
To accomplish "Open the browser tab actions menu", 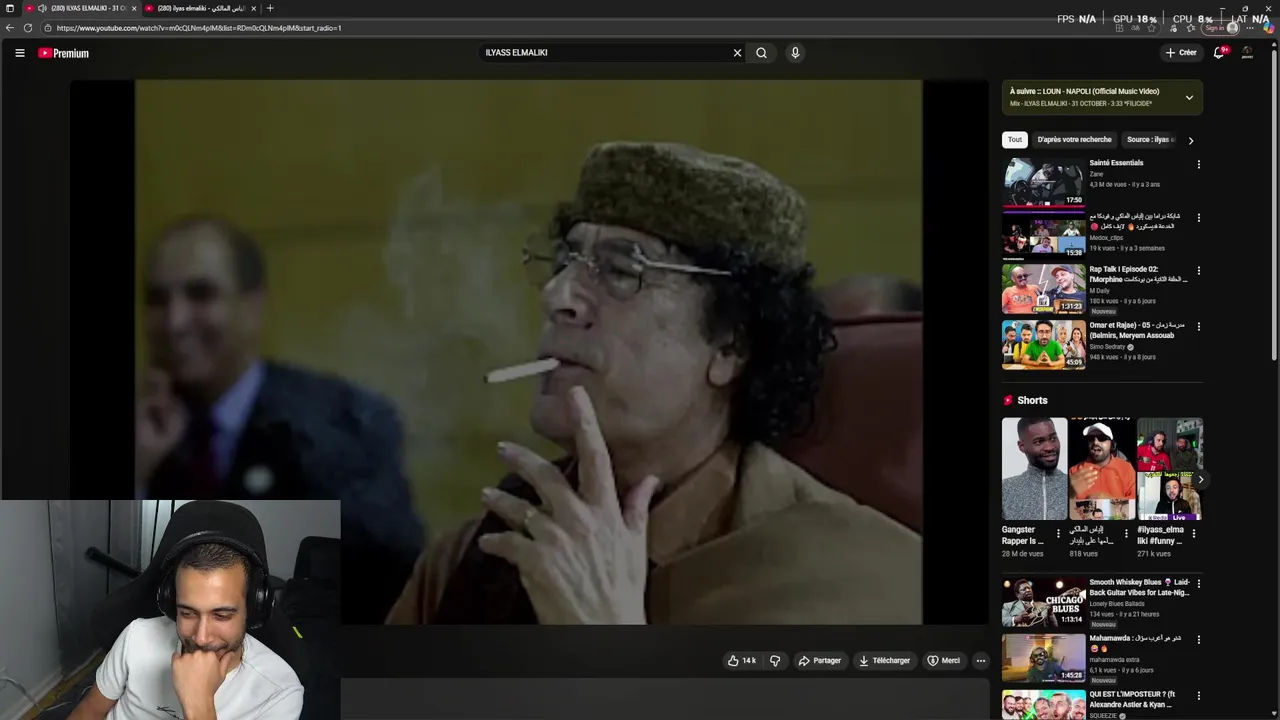I will coord(9,8).
